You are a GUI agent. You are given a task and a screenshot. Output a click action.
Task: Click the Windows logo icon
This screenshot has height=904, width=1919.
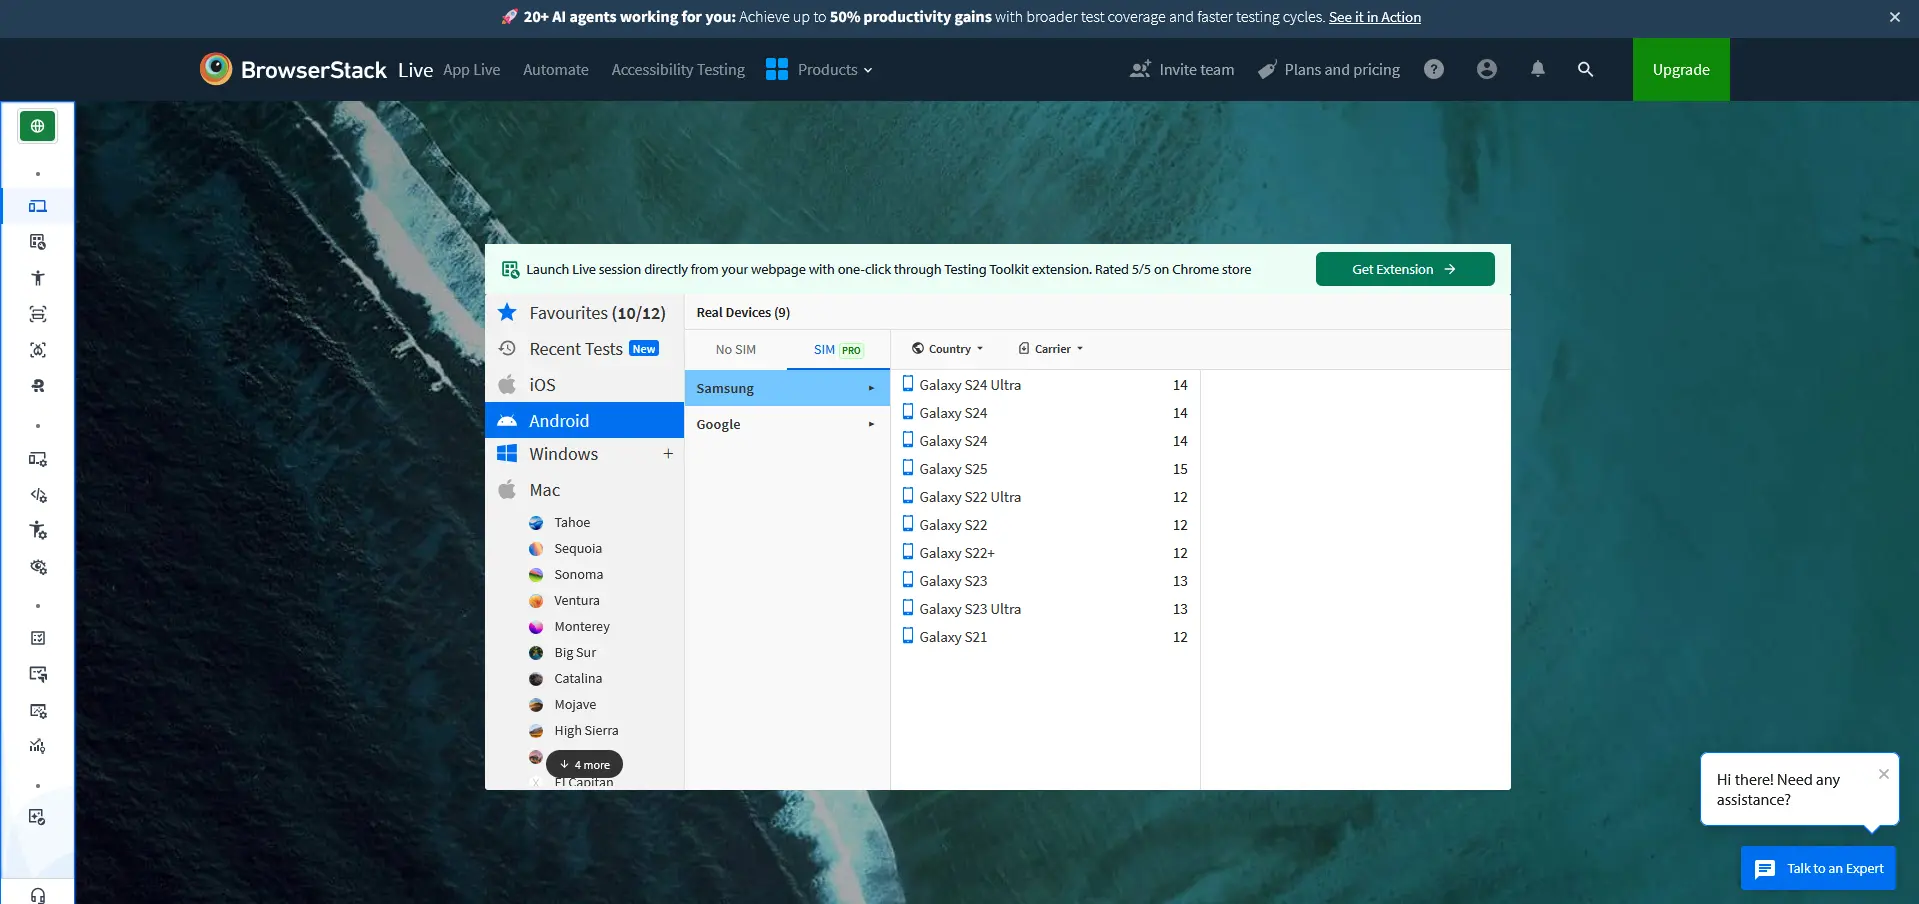(507, 454)
